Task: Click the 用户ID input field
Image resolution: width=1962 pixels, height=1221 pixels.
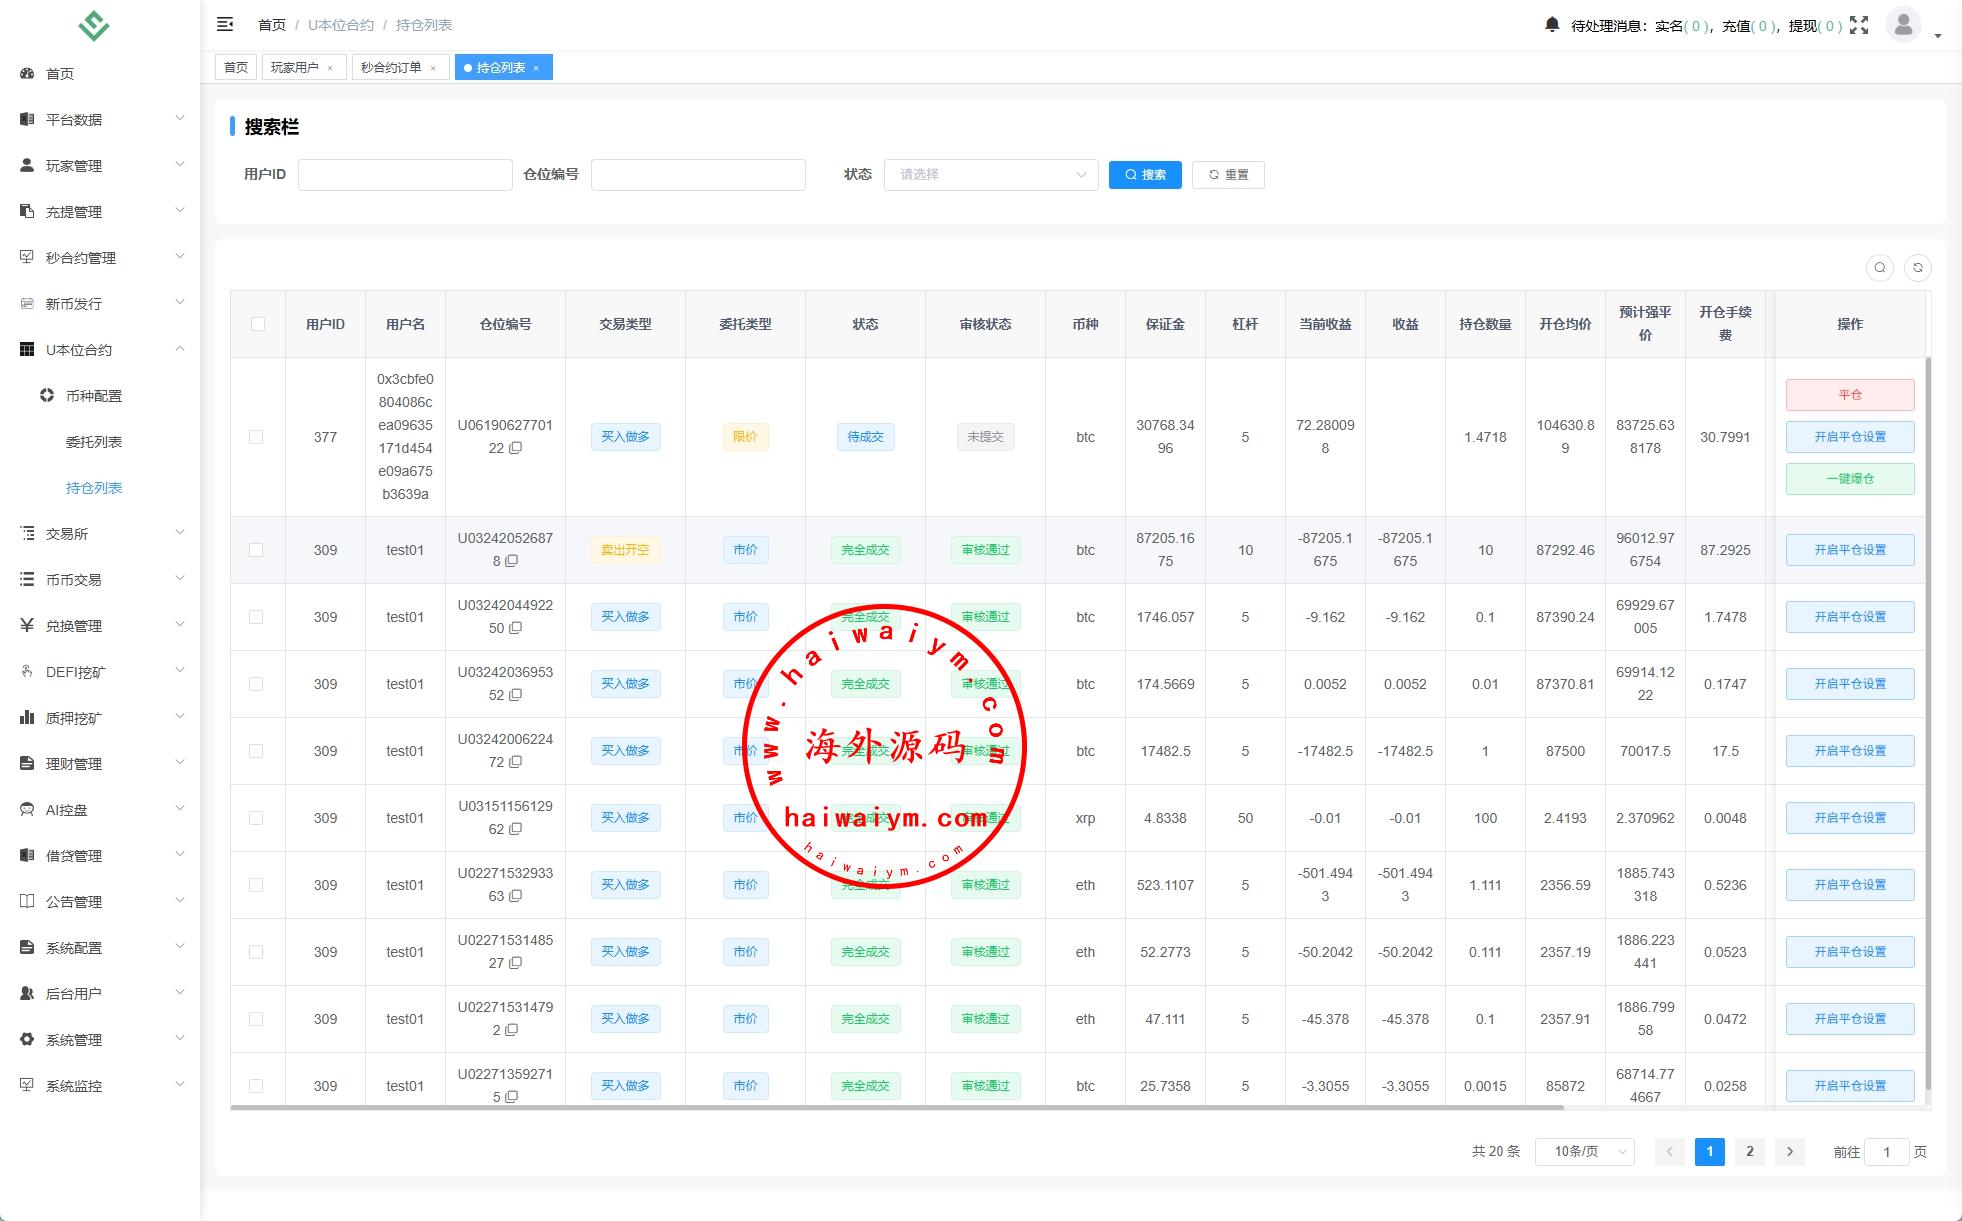Action: [x=405, y=174]
